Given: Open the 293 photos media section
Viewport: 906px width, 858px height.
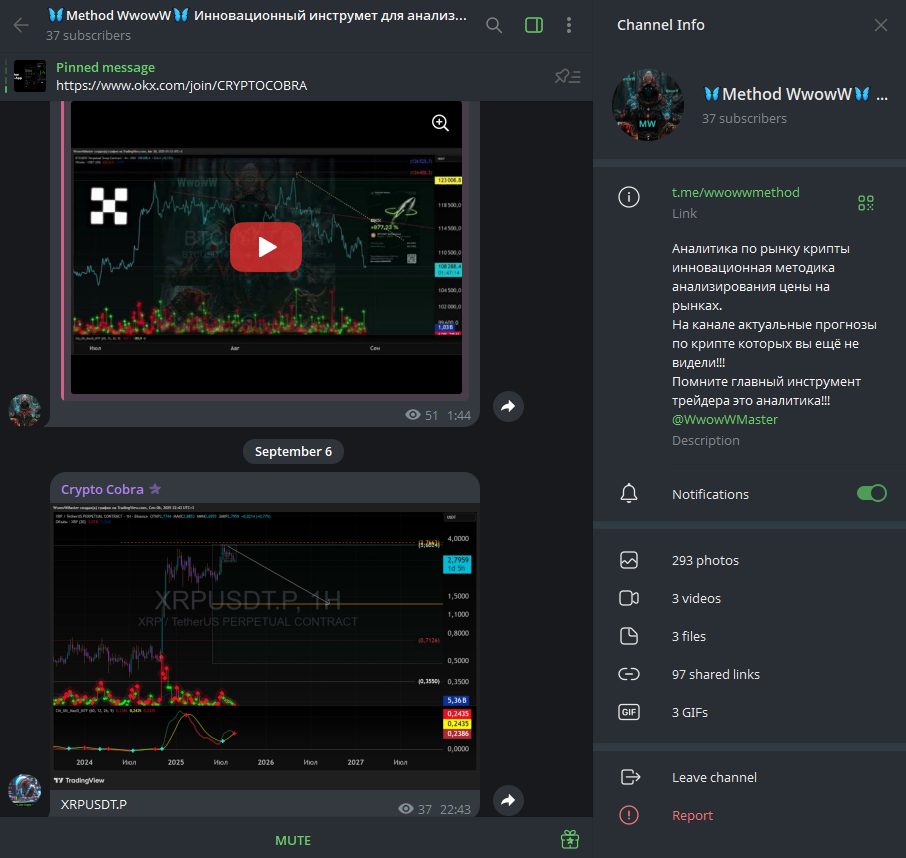Looking at the screenshot, I should click(705, 561).
